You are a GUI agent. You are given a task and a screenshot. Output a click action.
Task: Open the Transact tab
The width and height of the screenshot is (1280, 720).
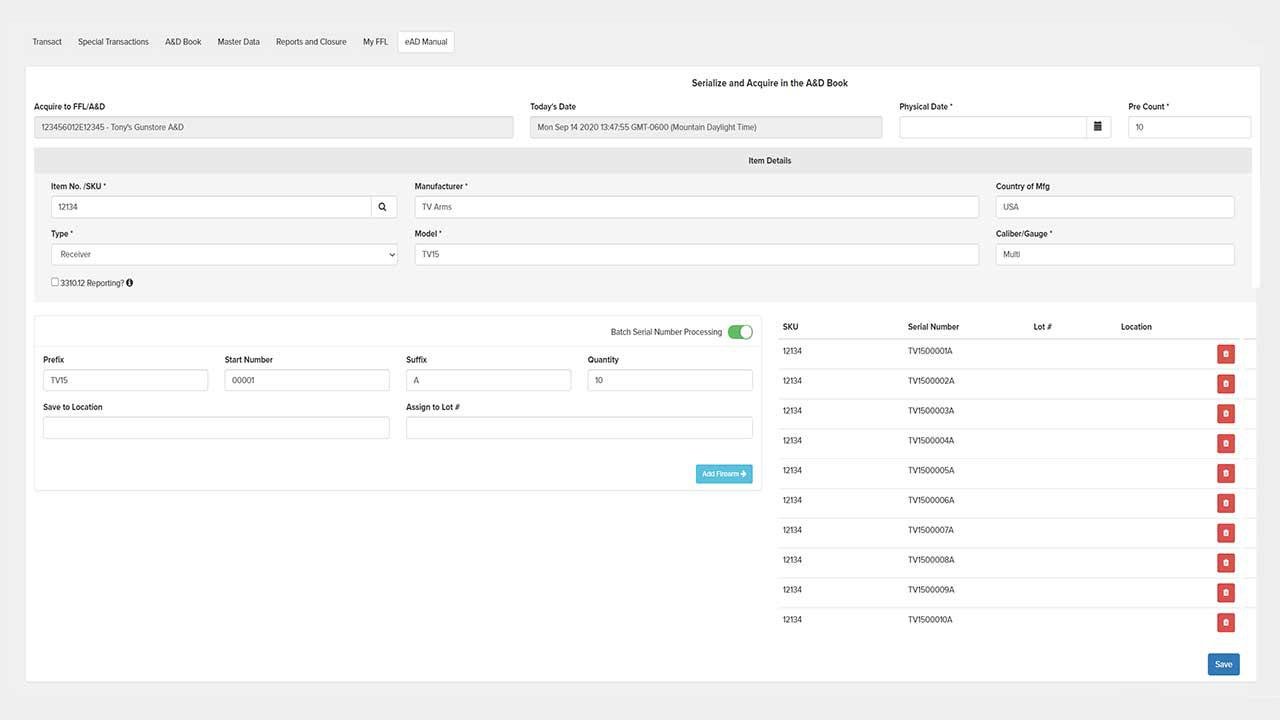point(47,42)
